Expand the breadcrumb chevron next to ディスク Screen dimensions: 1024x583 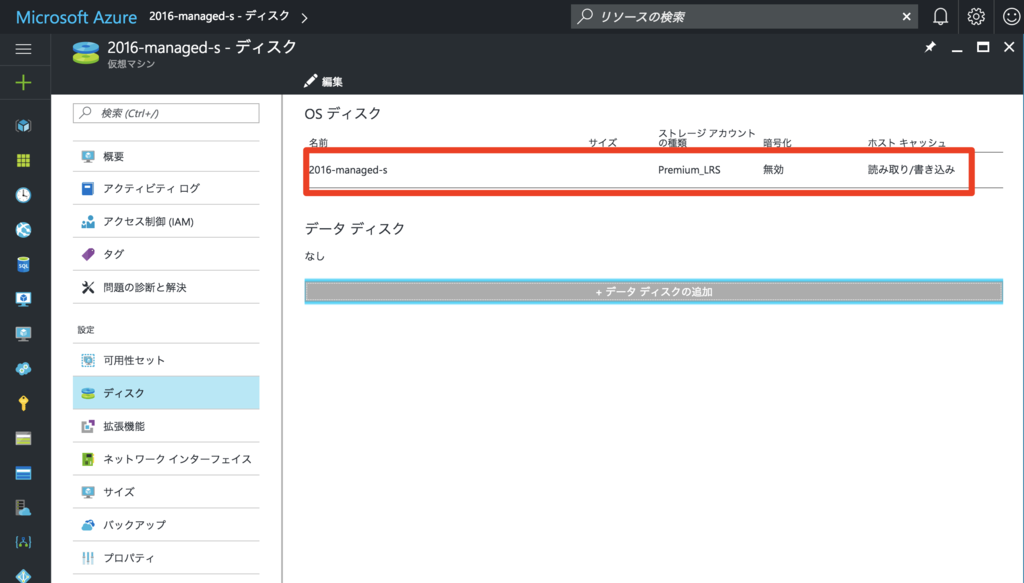point(305,16)
